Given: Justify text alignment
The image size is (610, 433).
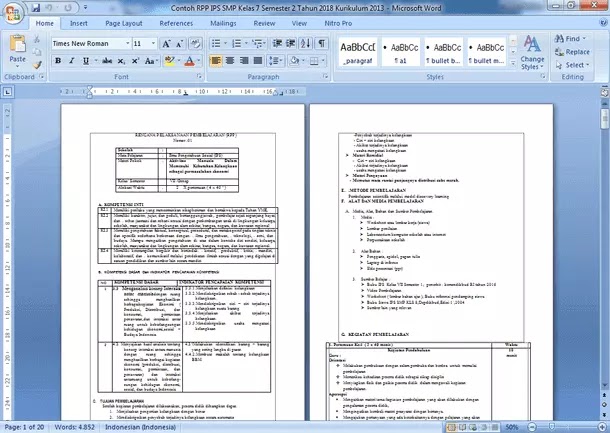Looking at the screenshot, I should [x=258, y=61].
